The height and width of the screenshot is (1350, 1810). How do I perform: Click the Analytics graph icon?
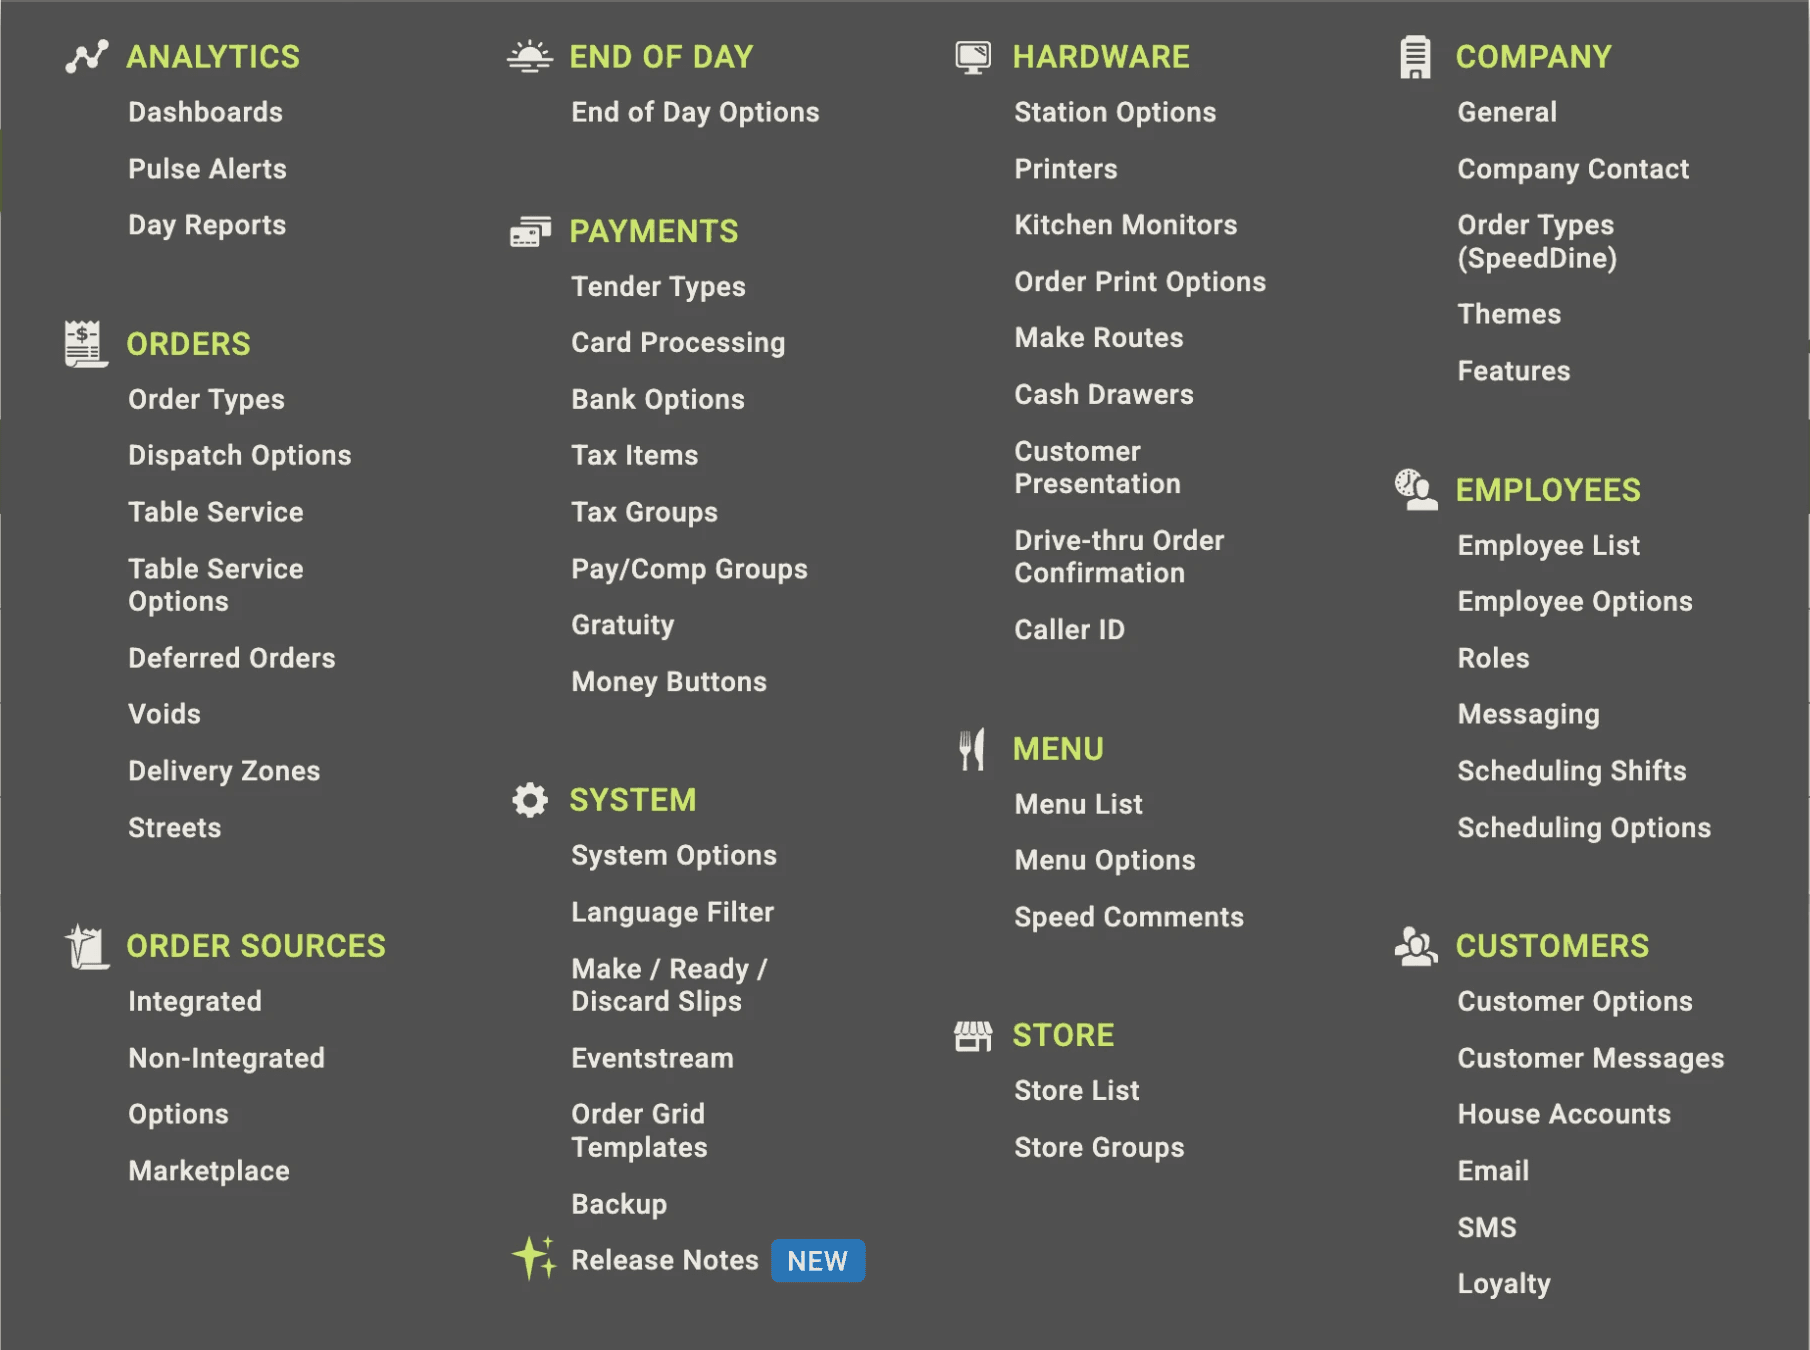(x=87, y=56)
